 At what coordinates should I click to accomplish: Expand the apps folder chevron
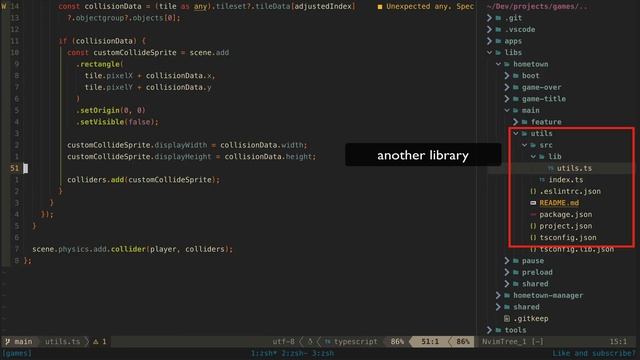click(x=489, y=41)
